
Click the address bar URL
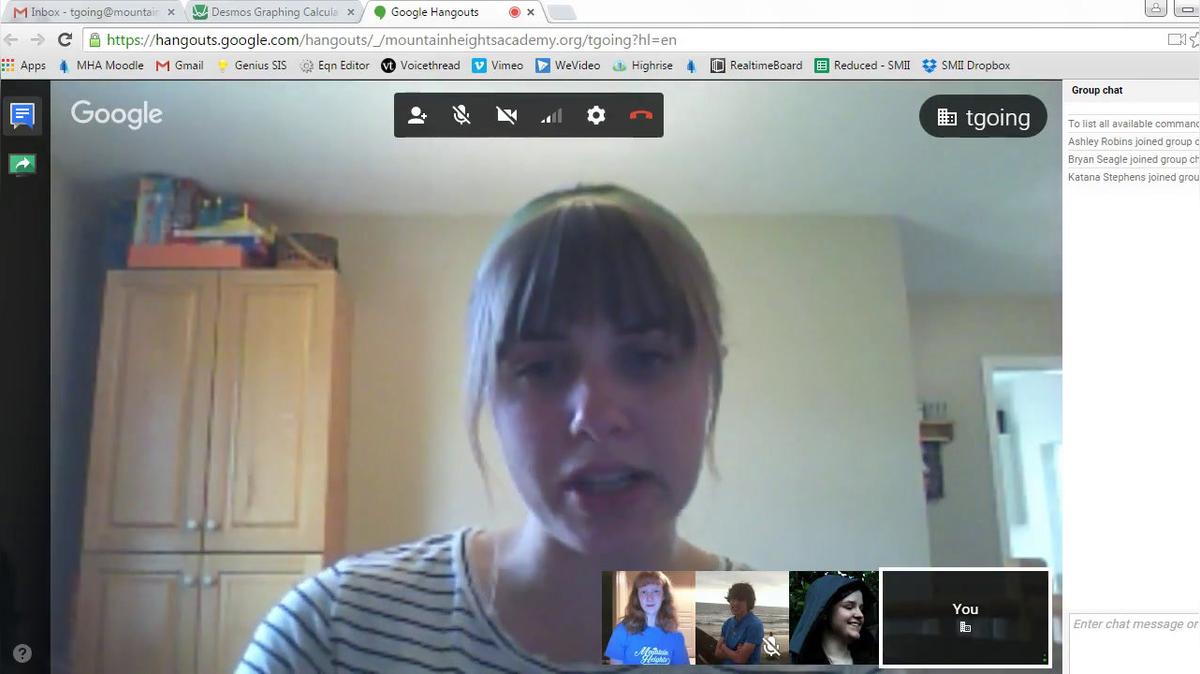pyautogui.click(x=391, y=40)
